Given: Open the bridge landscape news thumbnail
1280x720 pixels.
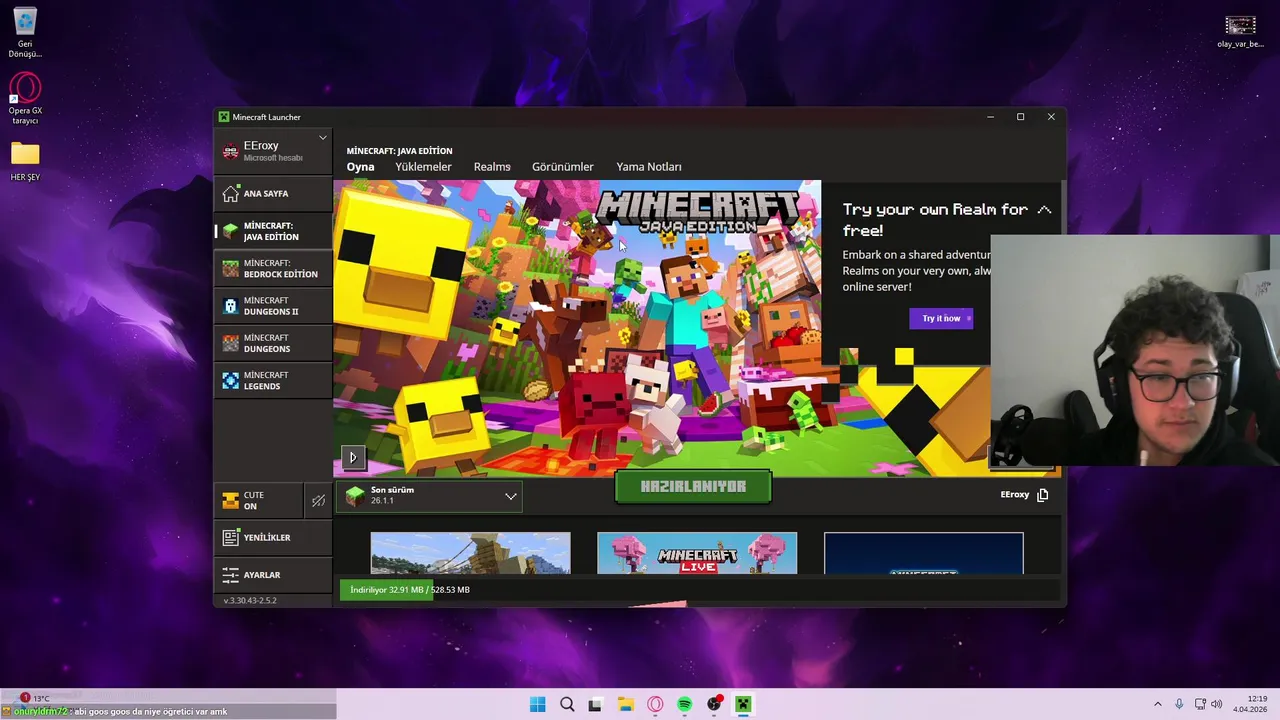Looking at the screenshot, I should tap(470, 553).
